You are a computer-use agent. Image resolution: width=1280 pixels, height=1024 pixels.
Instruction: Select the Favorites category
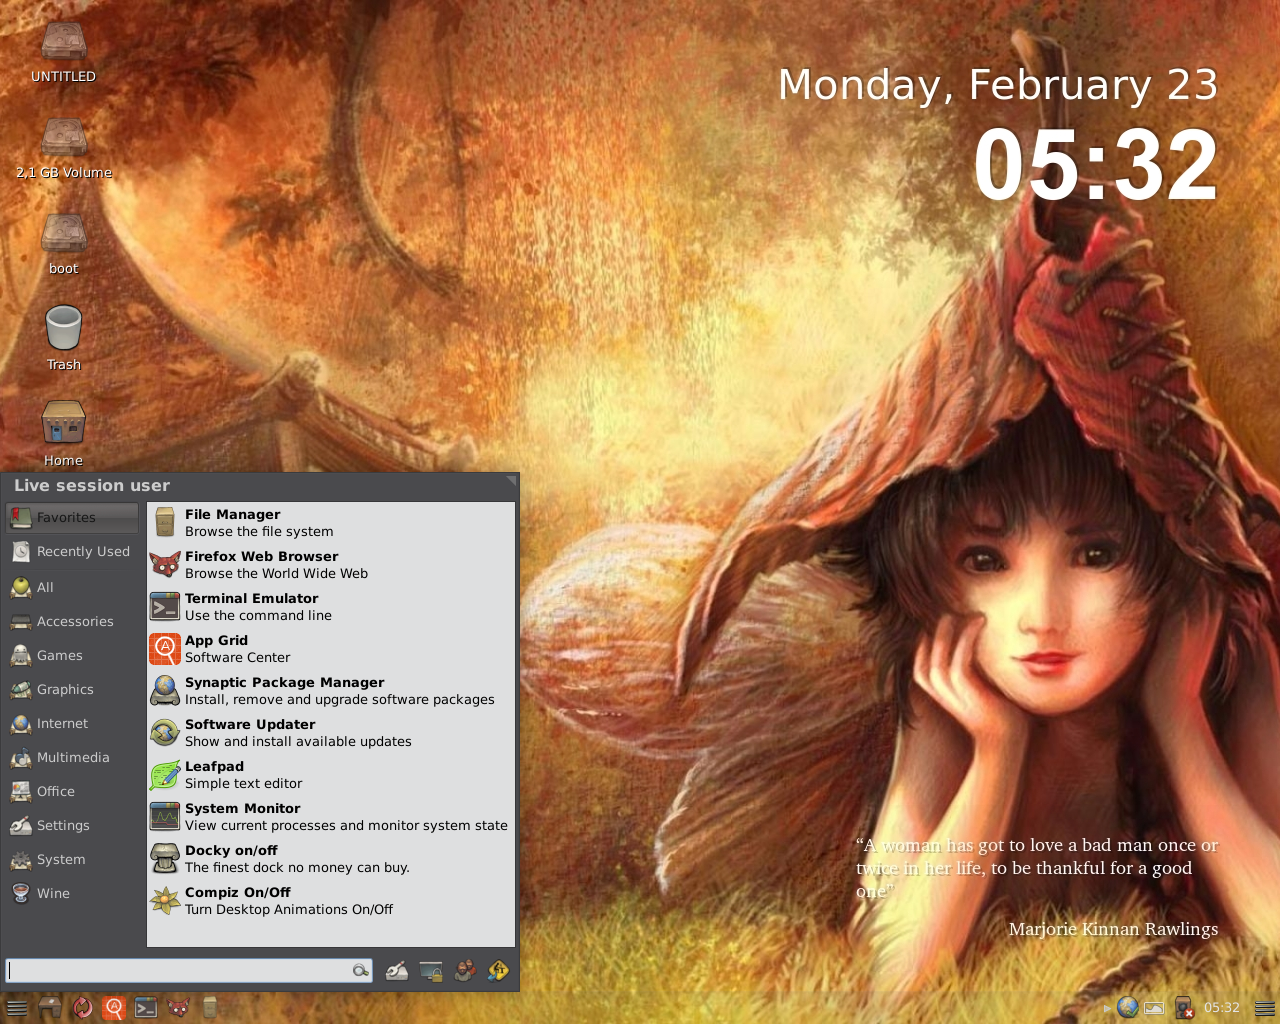coord(73,518)
